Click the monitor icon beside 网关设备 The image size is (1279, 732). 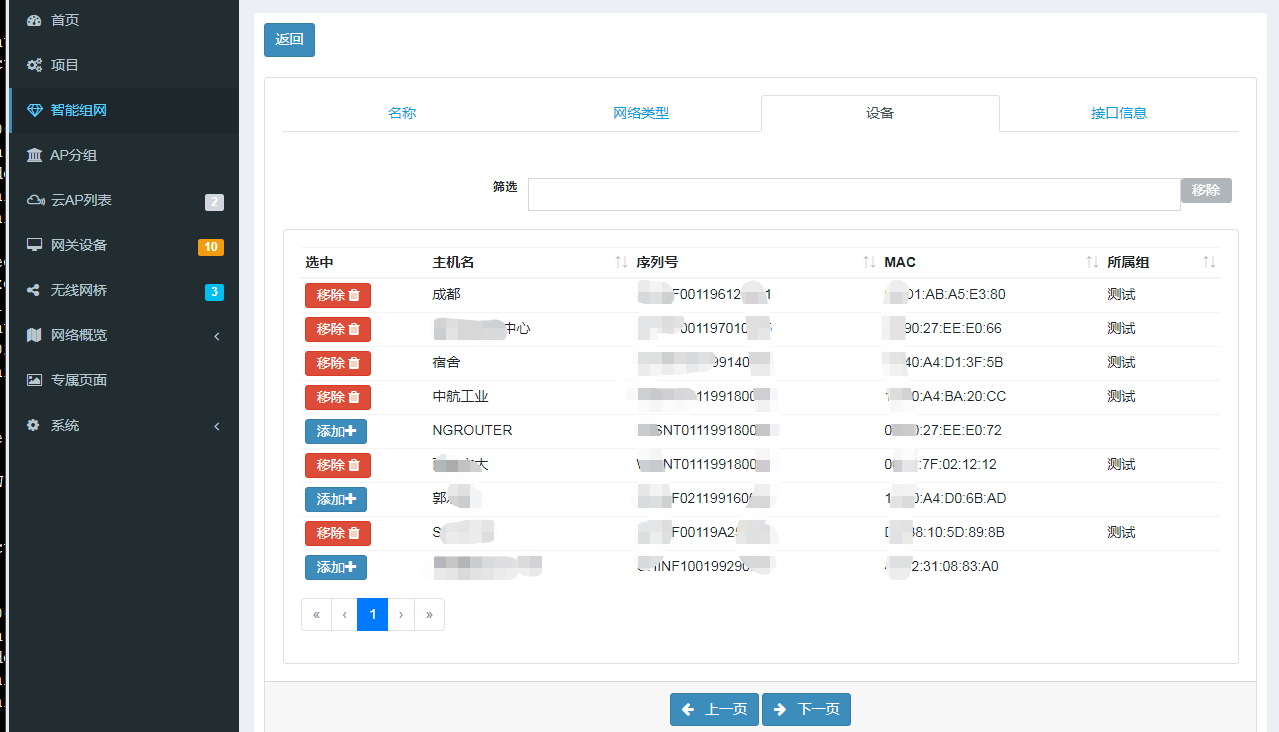[34, 245]
